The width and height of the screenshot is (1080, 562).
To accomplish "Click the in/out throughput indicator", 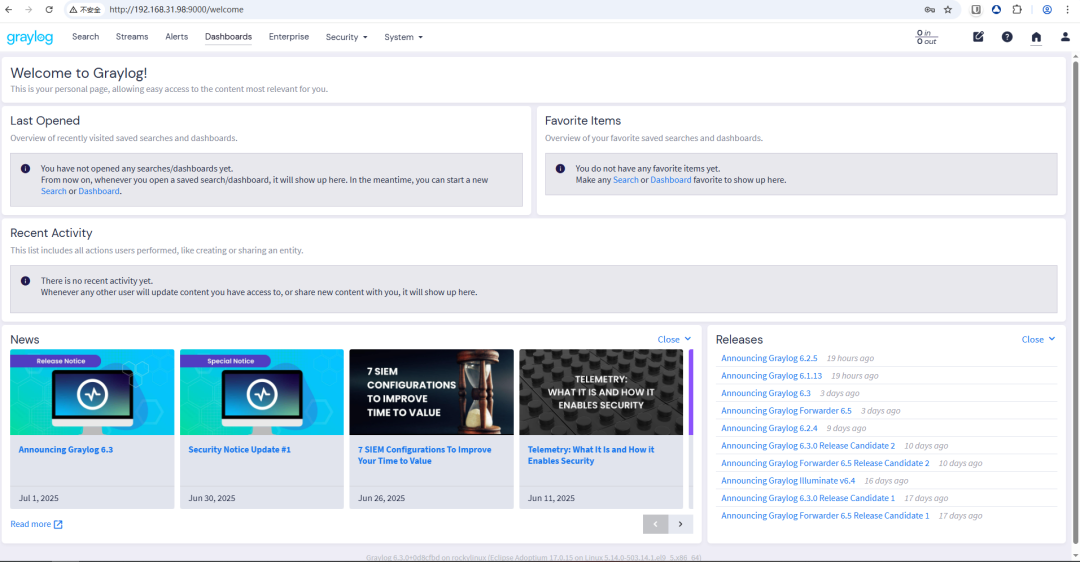I will 926,37.
